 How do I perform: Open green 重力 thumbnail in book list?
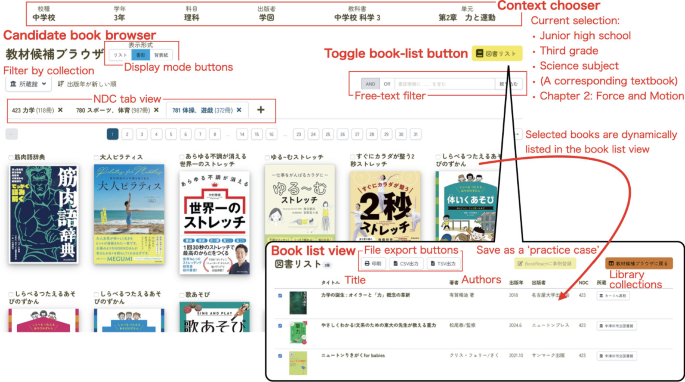click(298, 333)
